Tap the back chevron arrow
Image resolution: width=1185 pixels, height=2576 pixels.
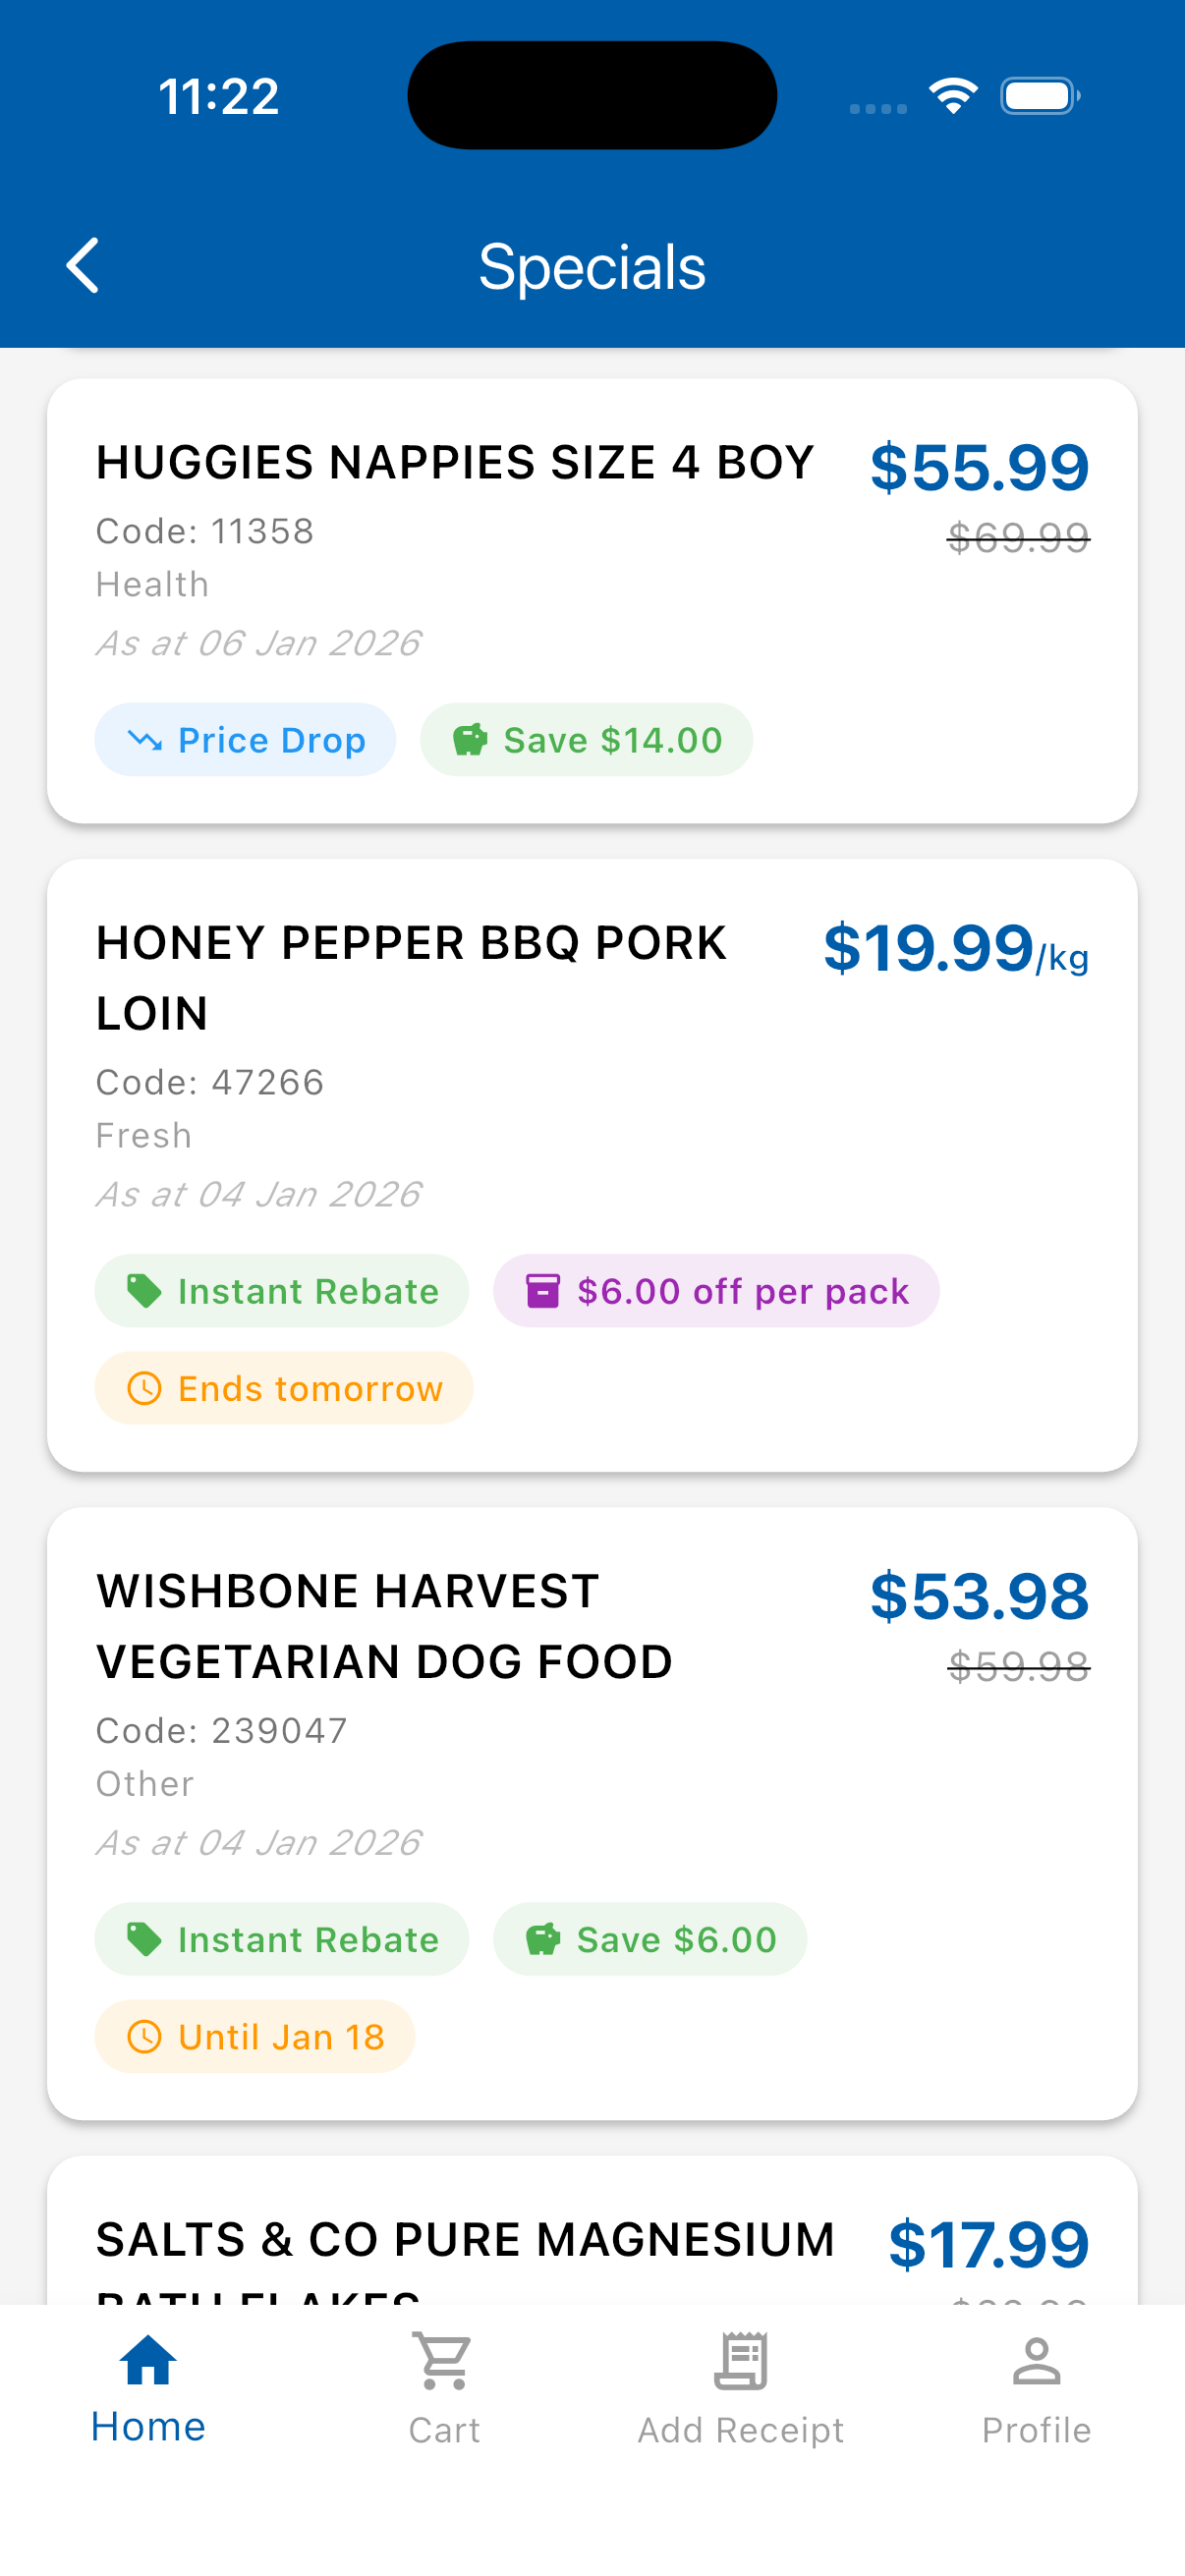point(83,266)
